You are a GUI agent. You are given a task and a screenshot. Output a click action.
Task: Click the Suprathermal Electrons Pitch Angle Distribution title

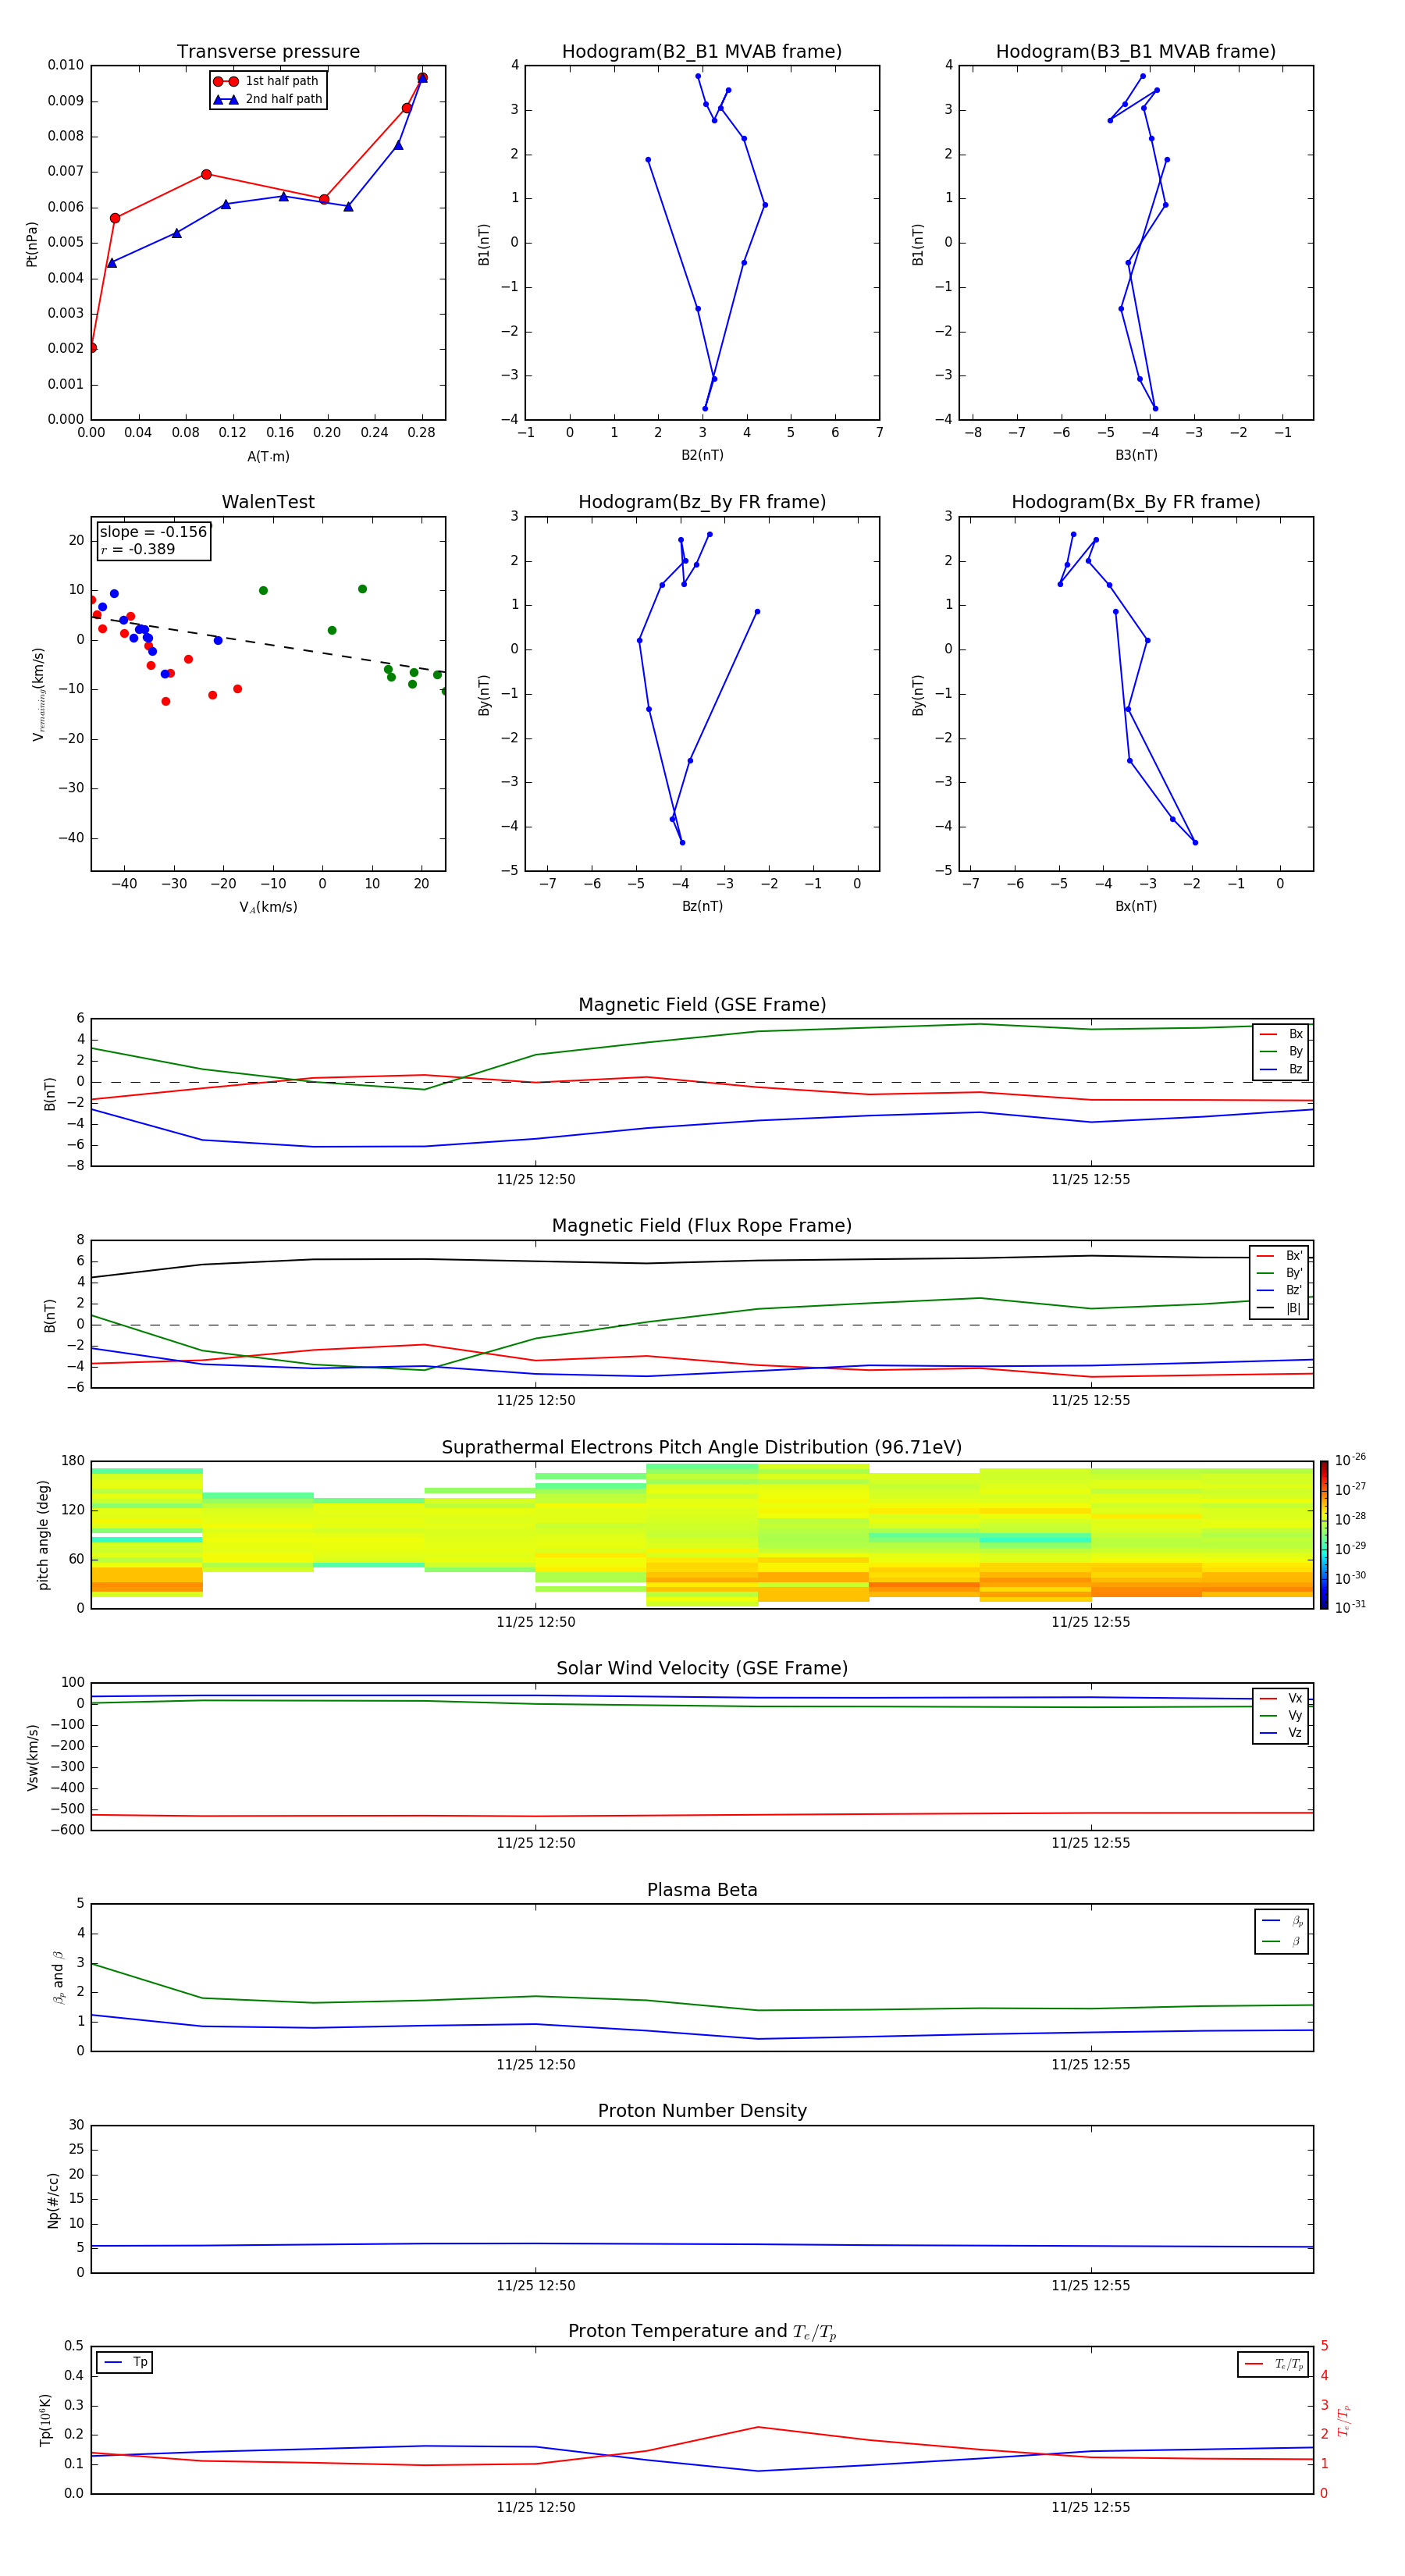point(702,1448)
